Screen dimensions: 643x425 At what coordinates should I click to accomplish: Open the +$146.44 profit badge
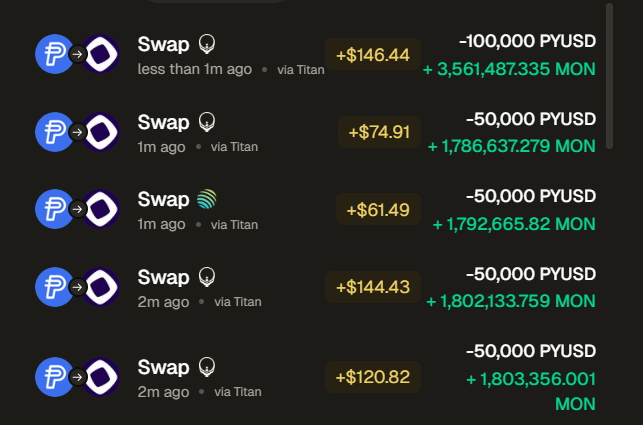point(373,54)
